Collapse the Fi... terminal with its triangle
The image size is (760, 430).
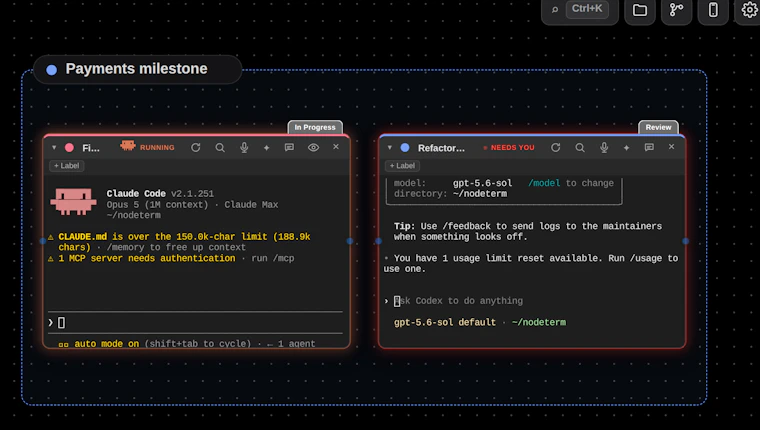[x=54, y=147]
